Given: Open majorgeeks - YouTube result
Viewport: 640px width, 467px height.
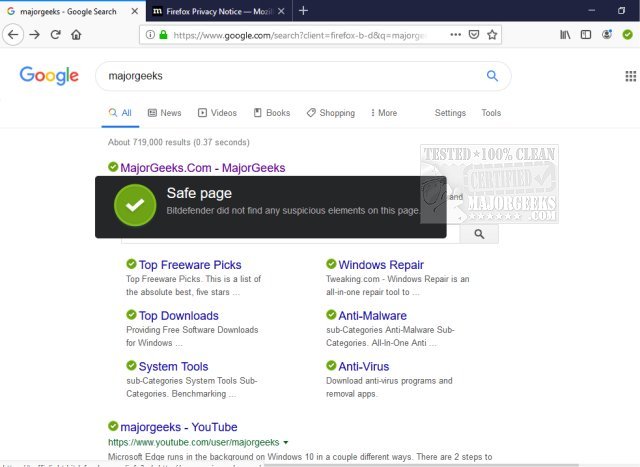Looking at the screenshot, I should click(179, 427).
